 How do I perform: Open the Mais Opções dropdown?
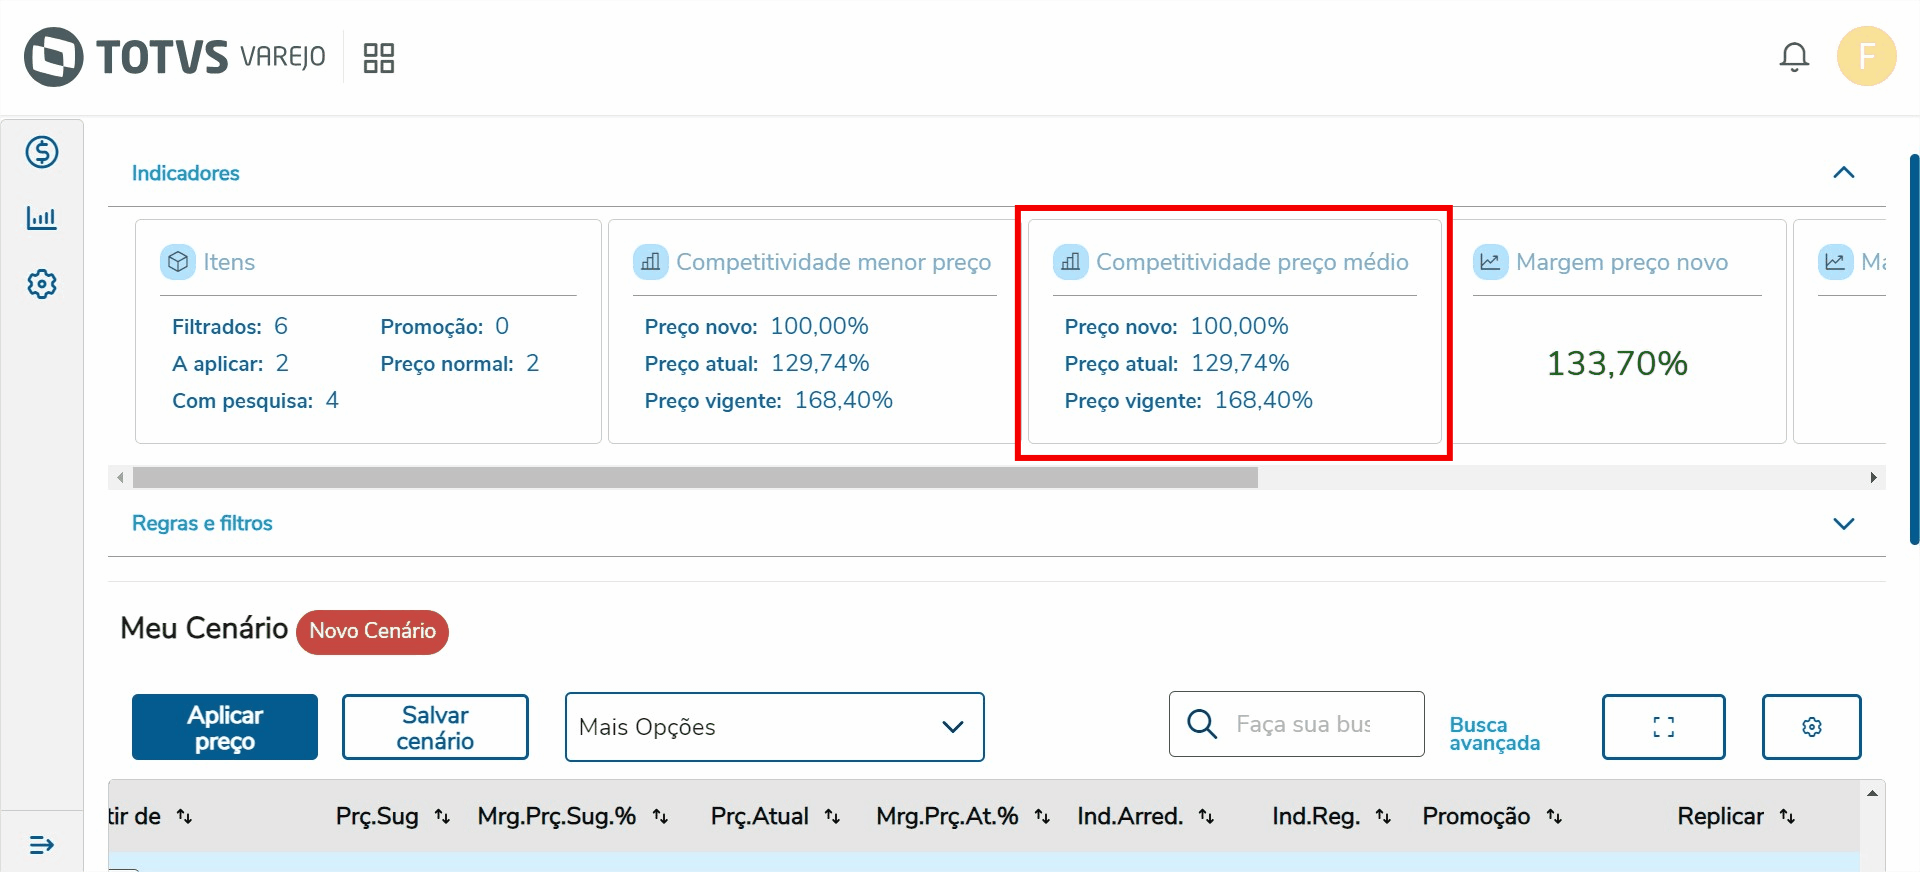(x=774, y=727)
